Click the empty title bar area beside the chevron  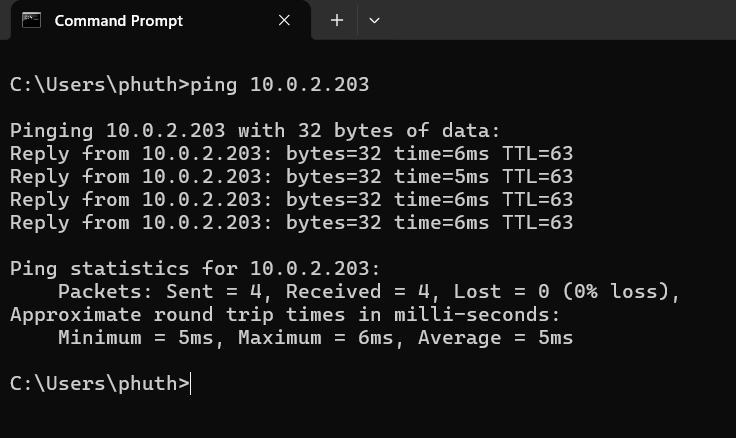click(559, 20)
